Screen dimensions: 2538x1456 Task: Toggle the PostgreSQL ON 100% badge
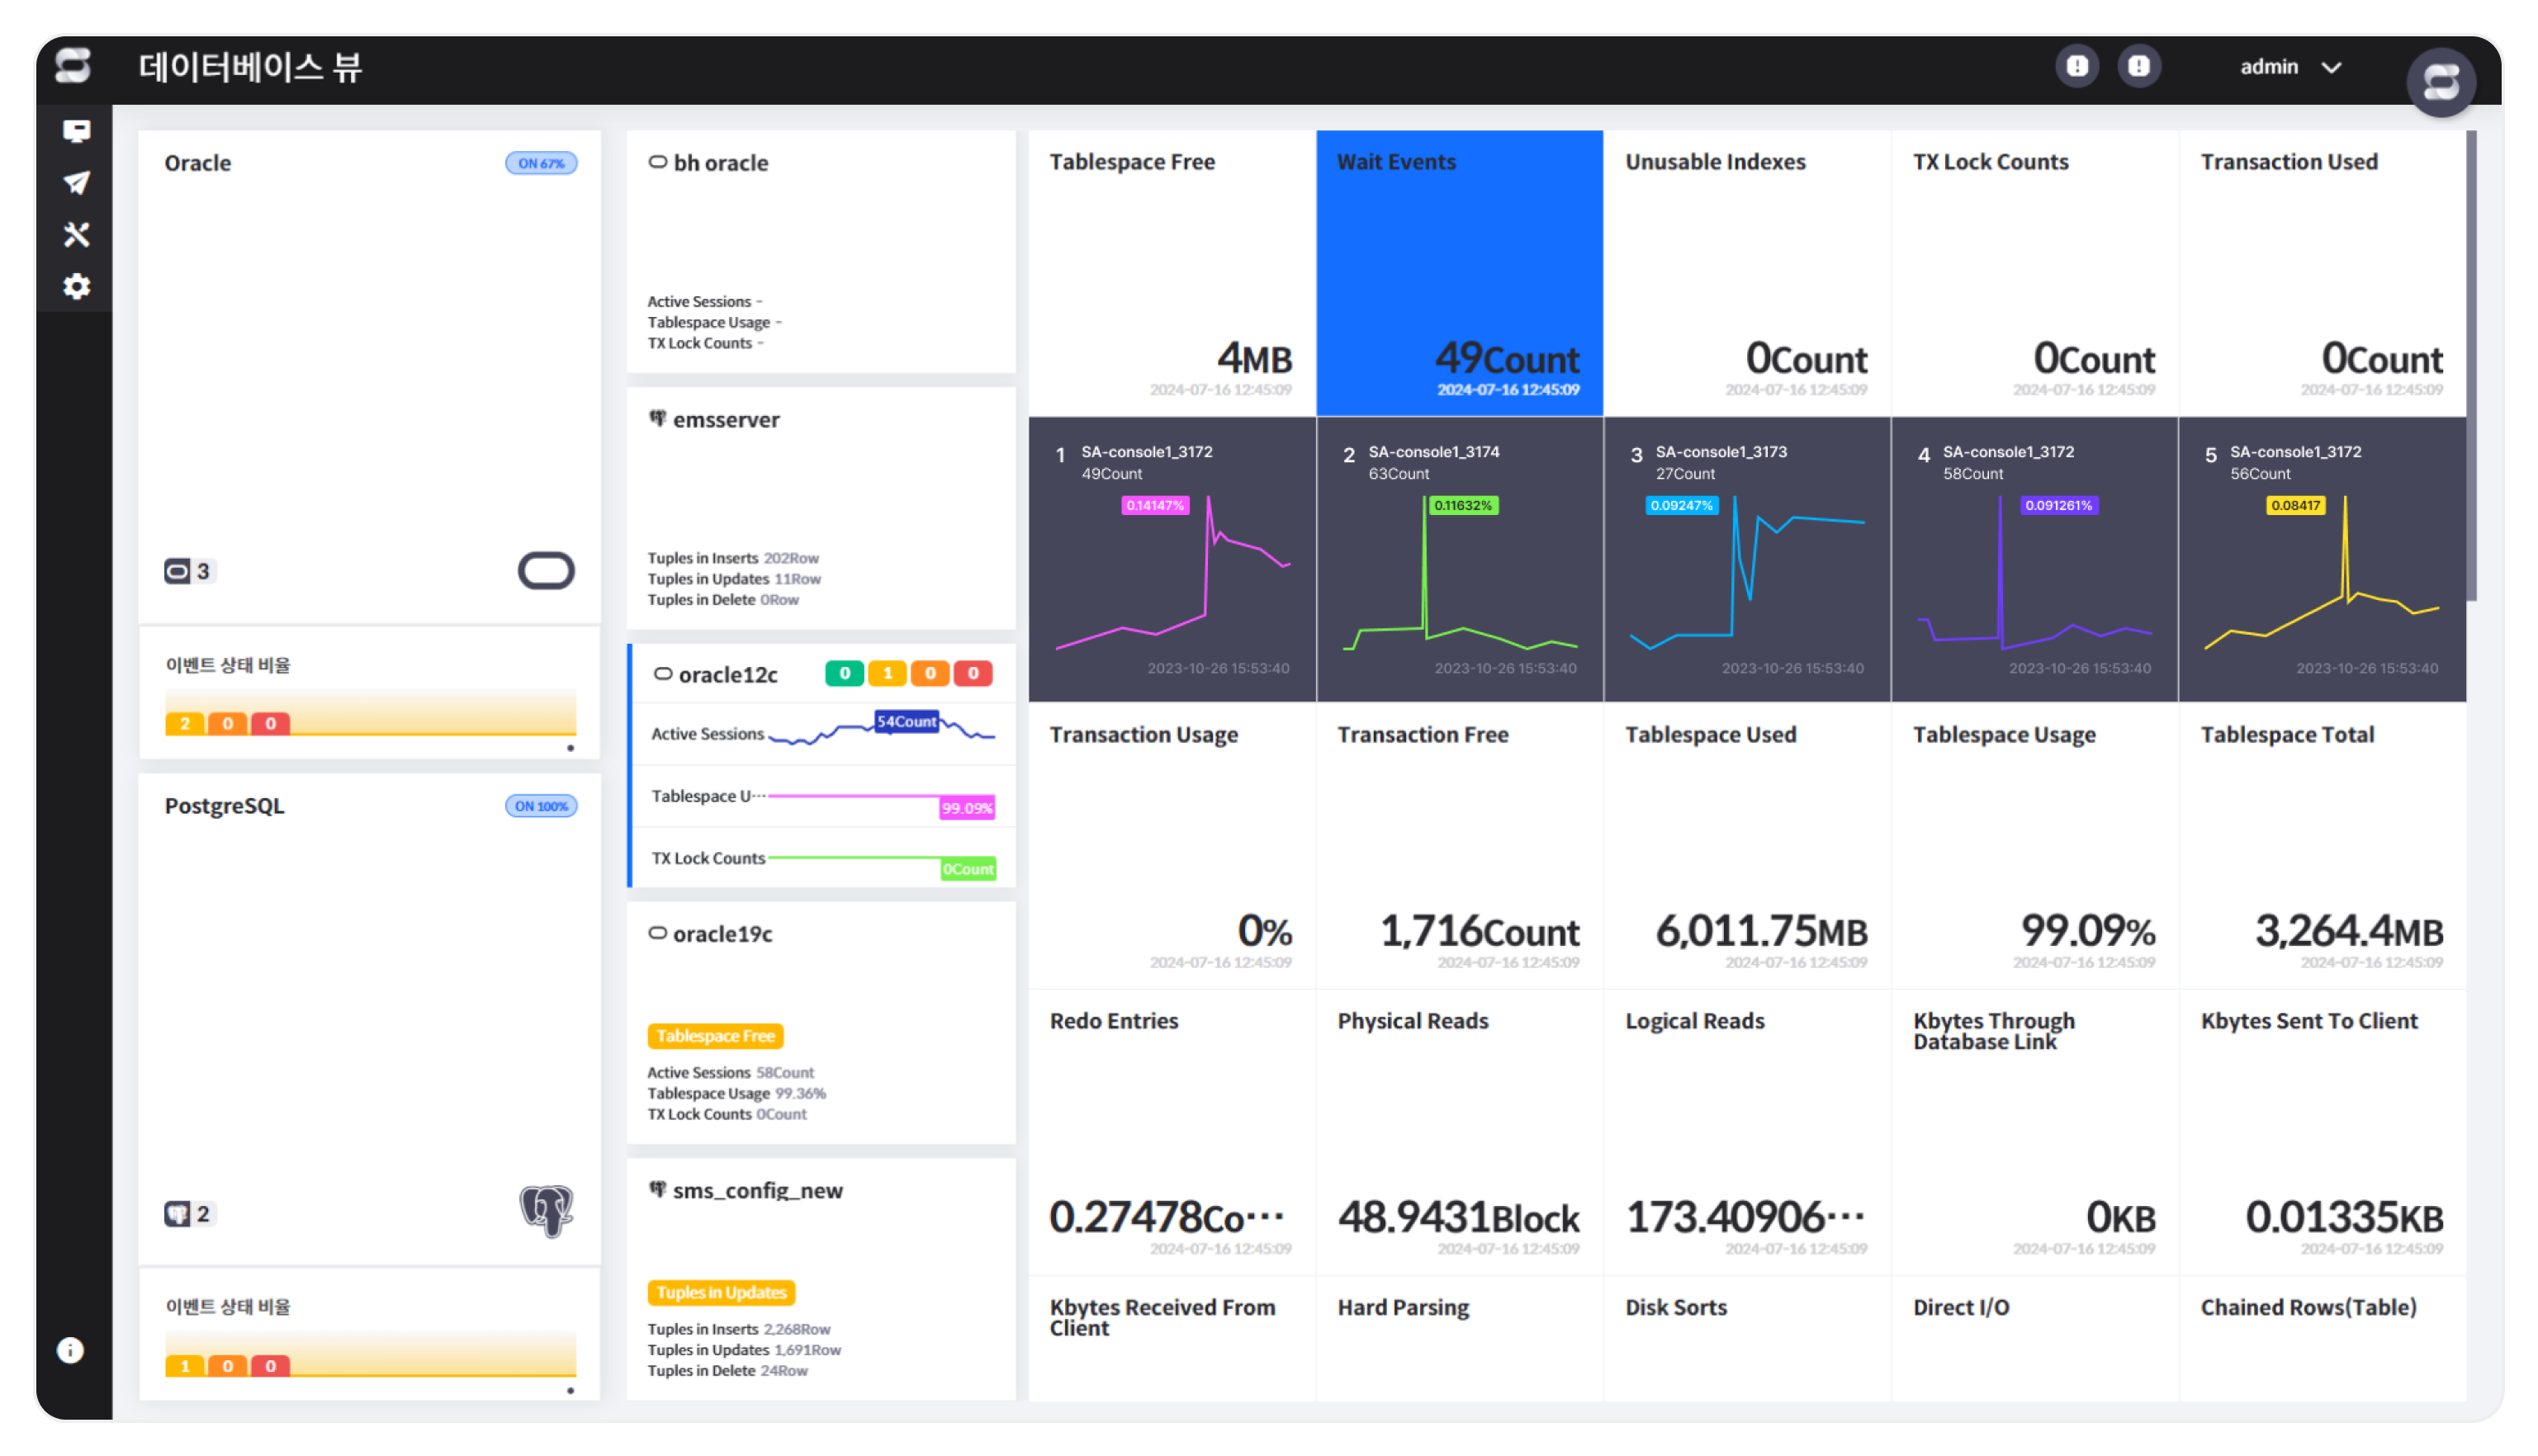tap(541, 806)
